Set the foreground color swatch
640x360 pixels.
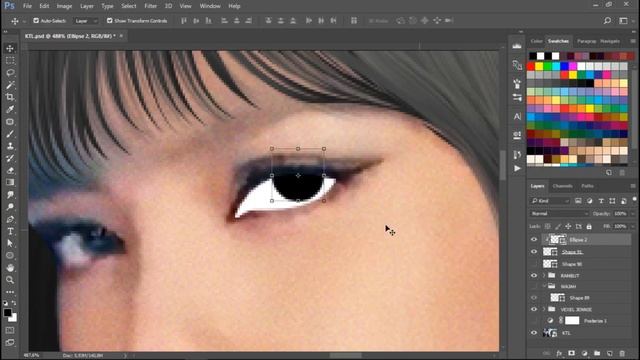tap(8, 313)
